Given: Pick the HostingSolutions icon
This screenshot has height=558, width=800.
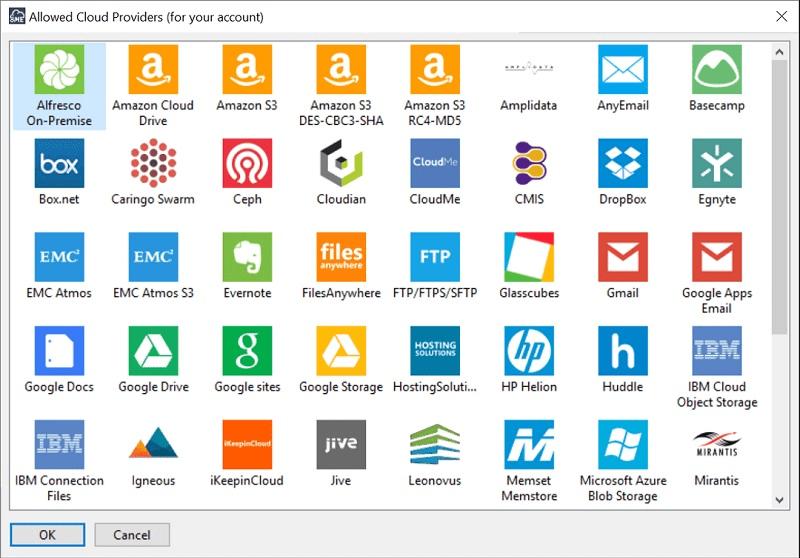Looking at the screenshot, I should [435, 351].
